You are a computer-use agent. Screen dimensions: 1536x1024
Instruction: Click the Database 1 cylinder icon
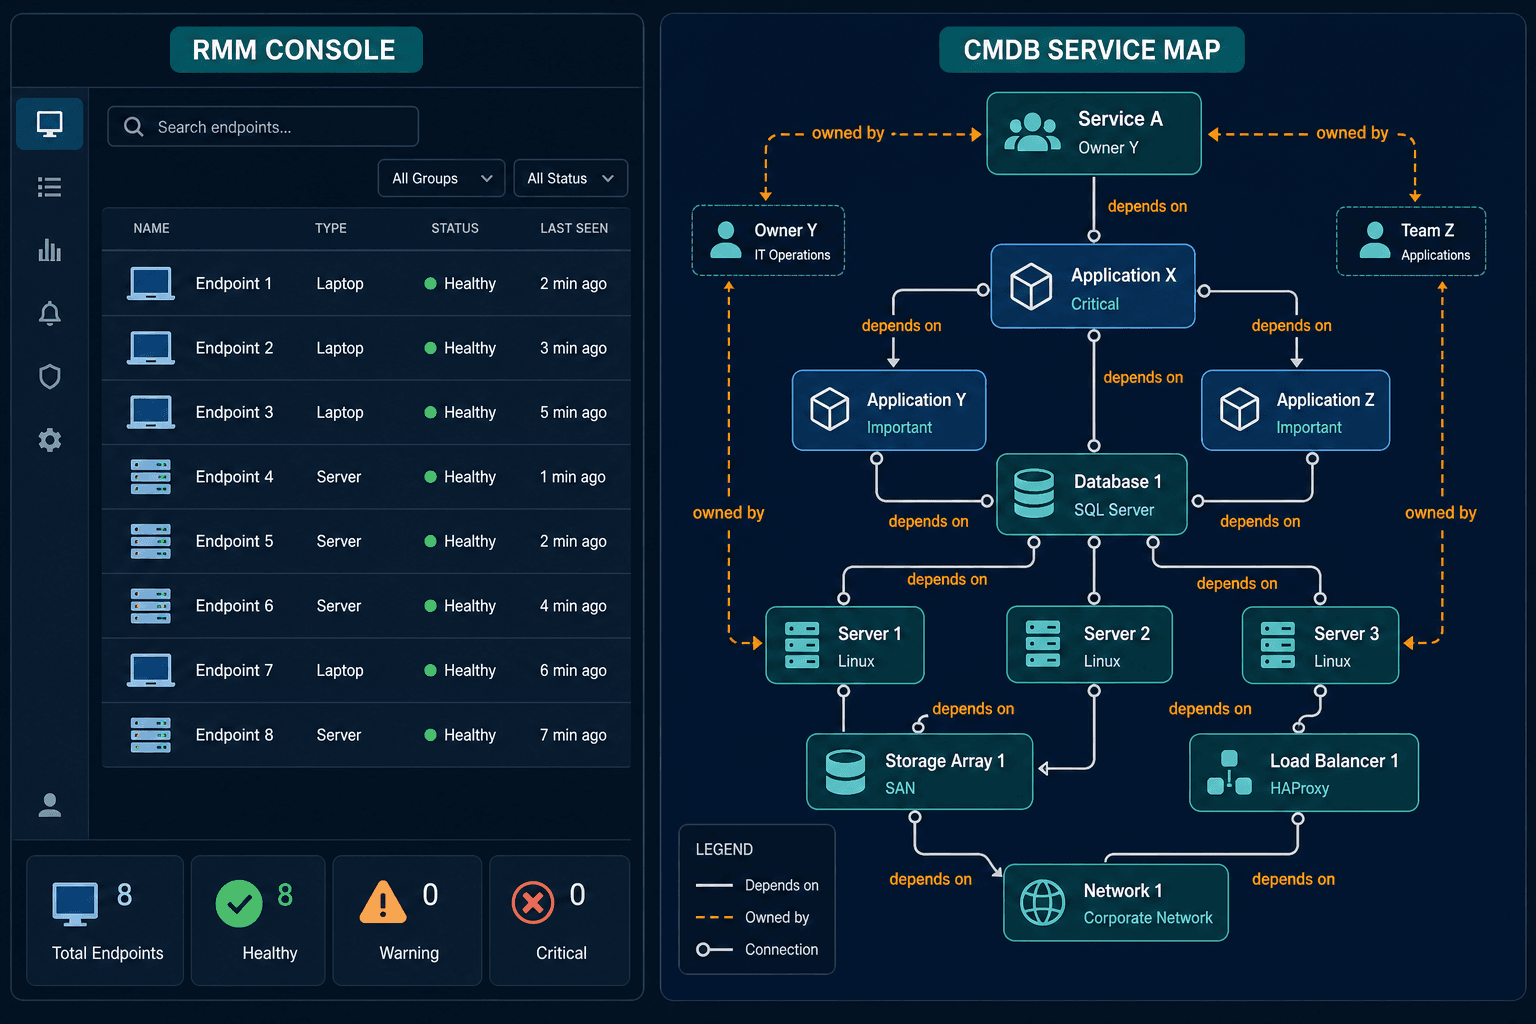coord(1034,494)
